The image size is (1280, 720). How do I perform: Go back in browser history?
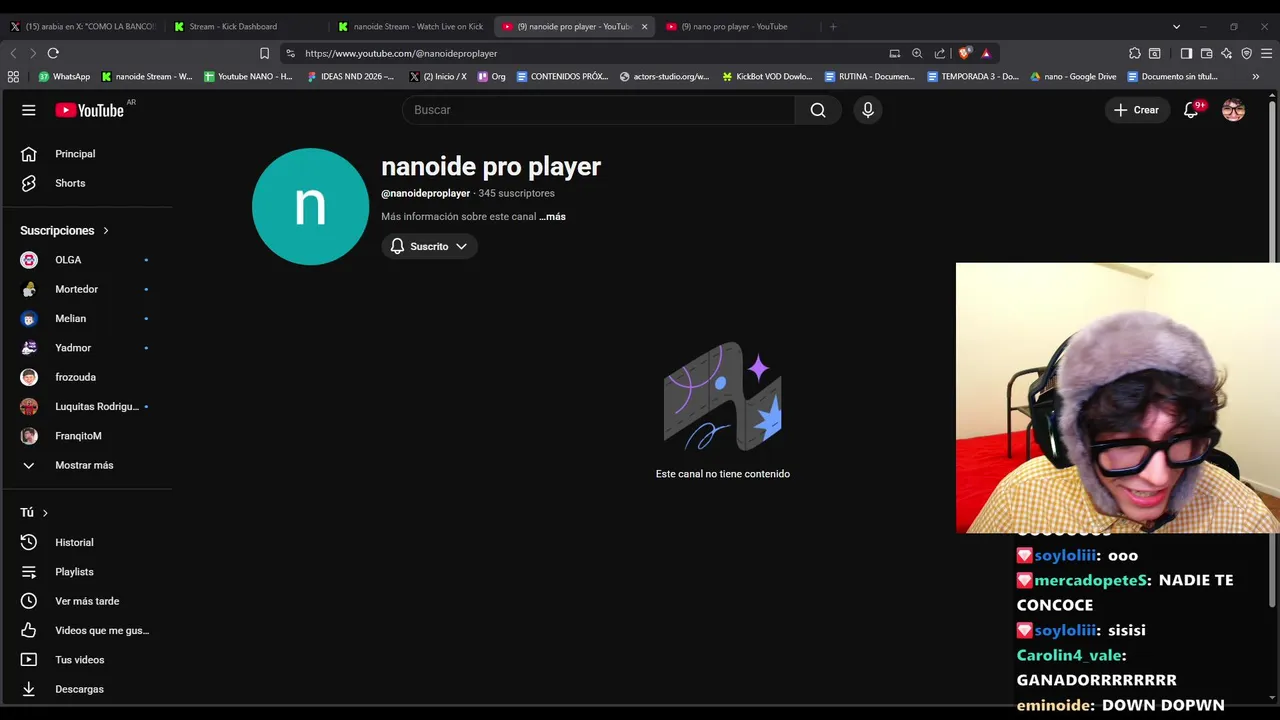pyautogui.click(x=13, y=53)
